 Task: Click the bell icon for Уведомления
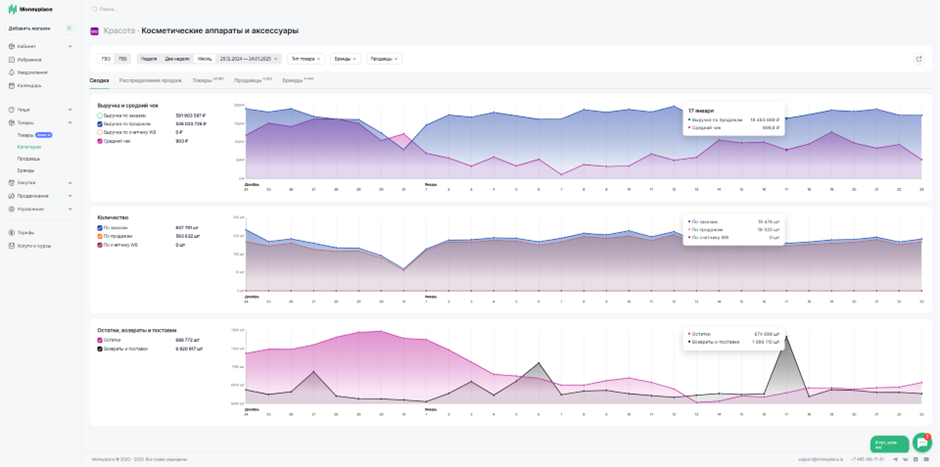coord(11,73)
